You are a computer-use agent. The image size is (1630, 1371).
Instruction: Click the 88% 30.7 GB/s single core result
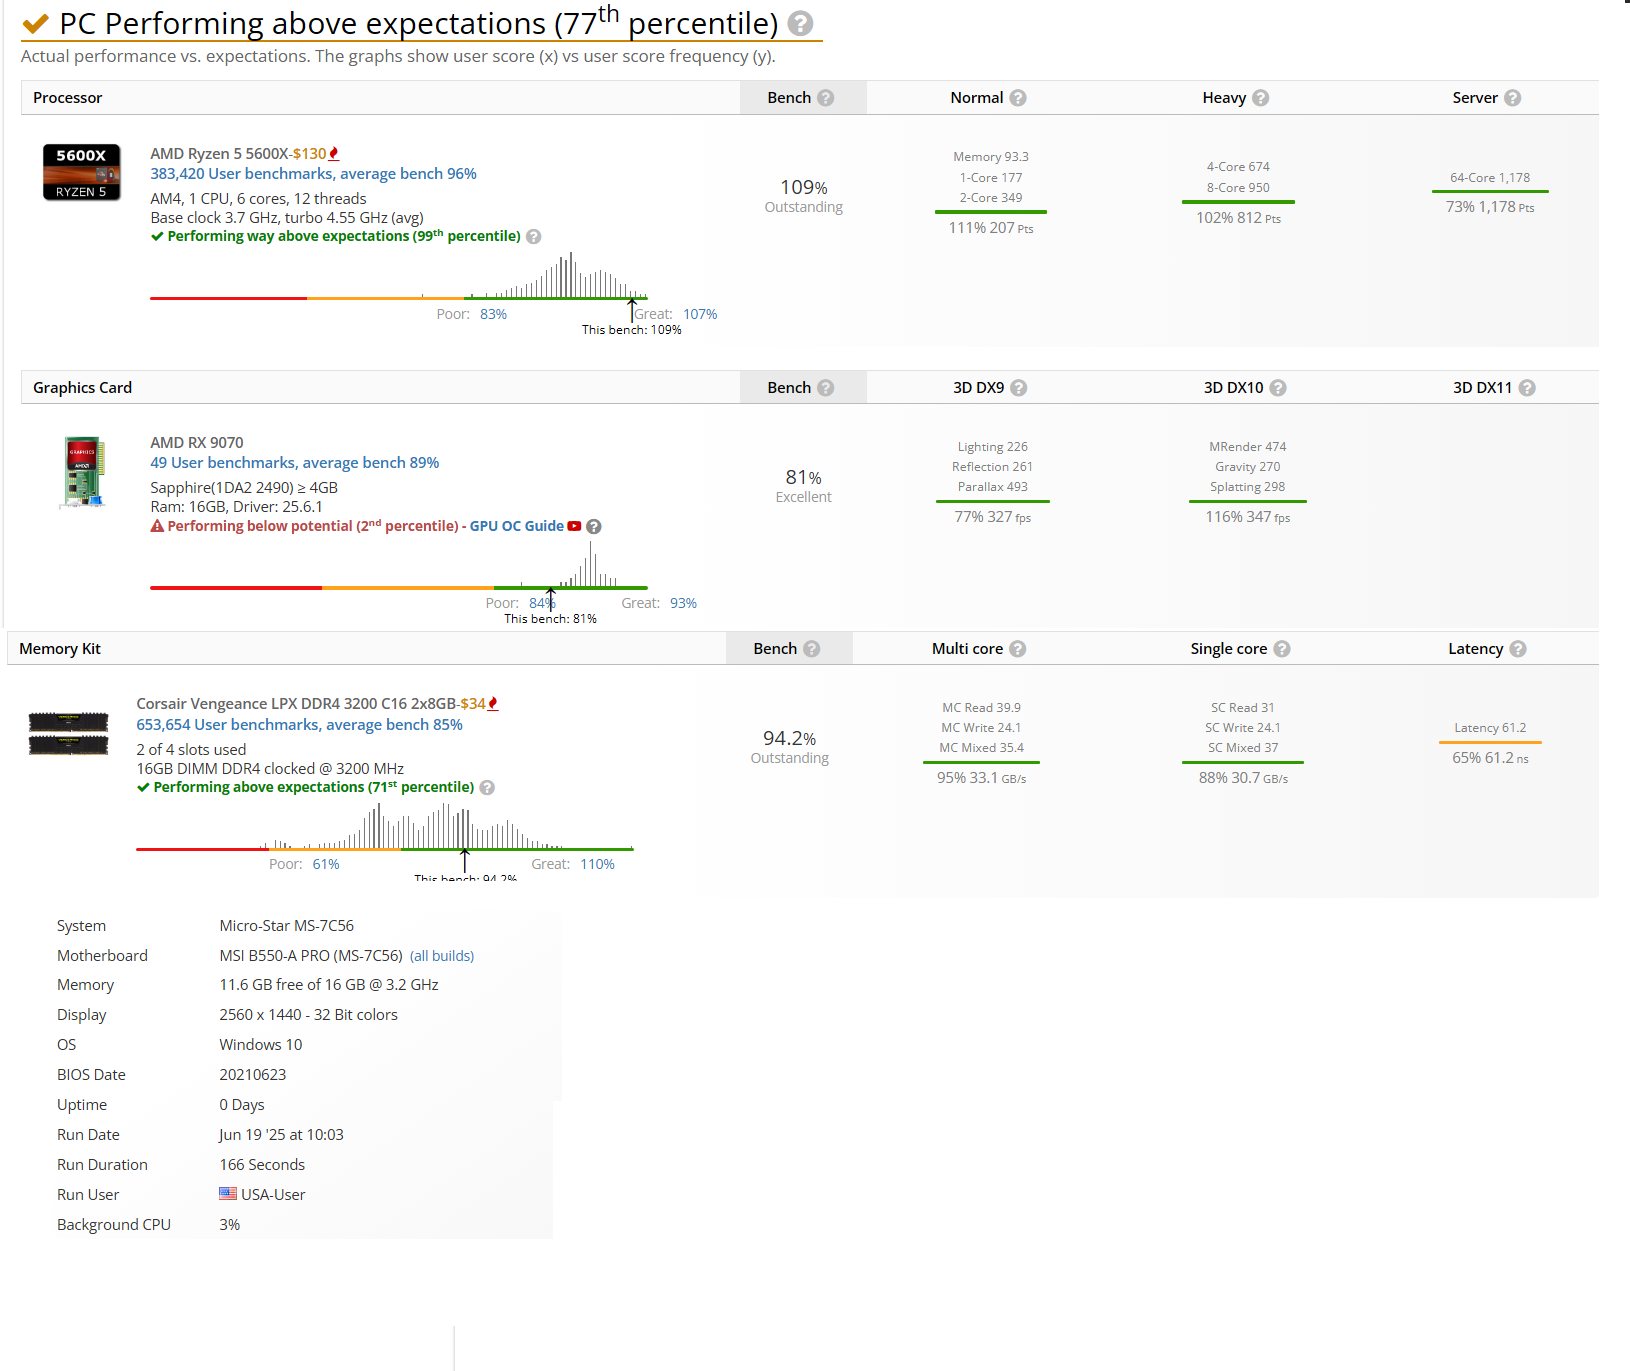pos(1243,778)
